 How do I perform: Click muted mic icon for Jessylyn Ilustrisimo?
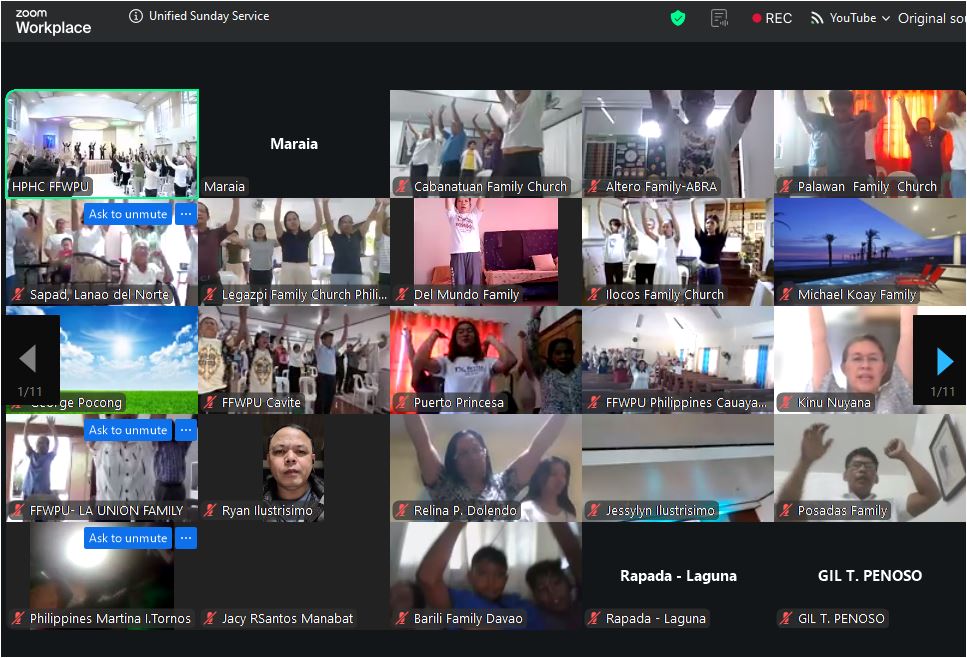pyautogui.click(x=593, y=511)
